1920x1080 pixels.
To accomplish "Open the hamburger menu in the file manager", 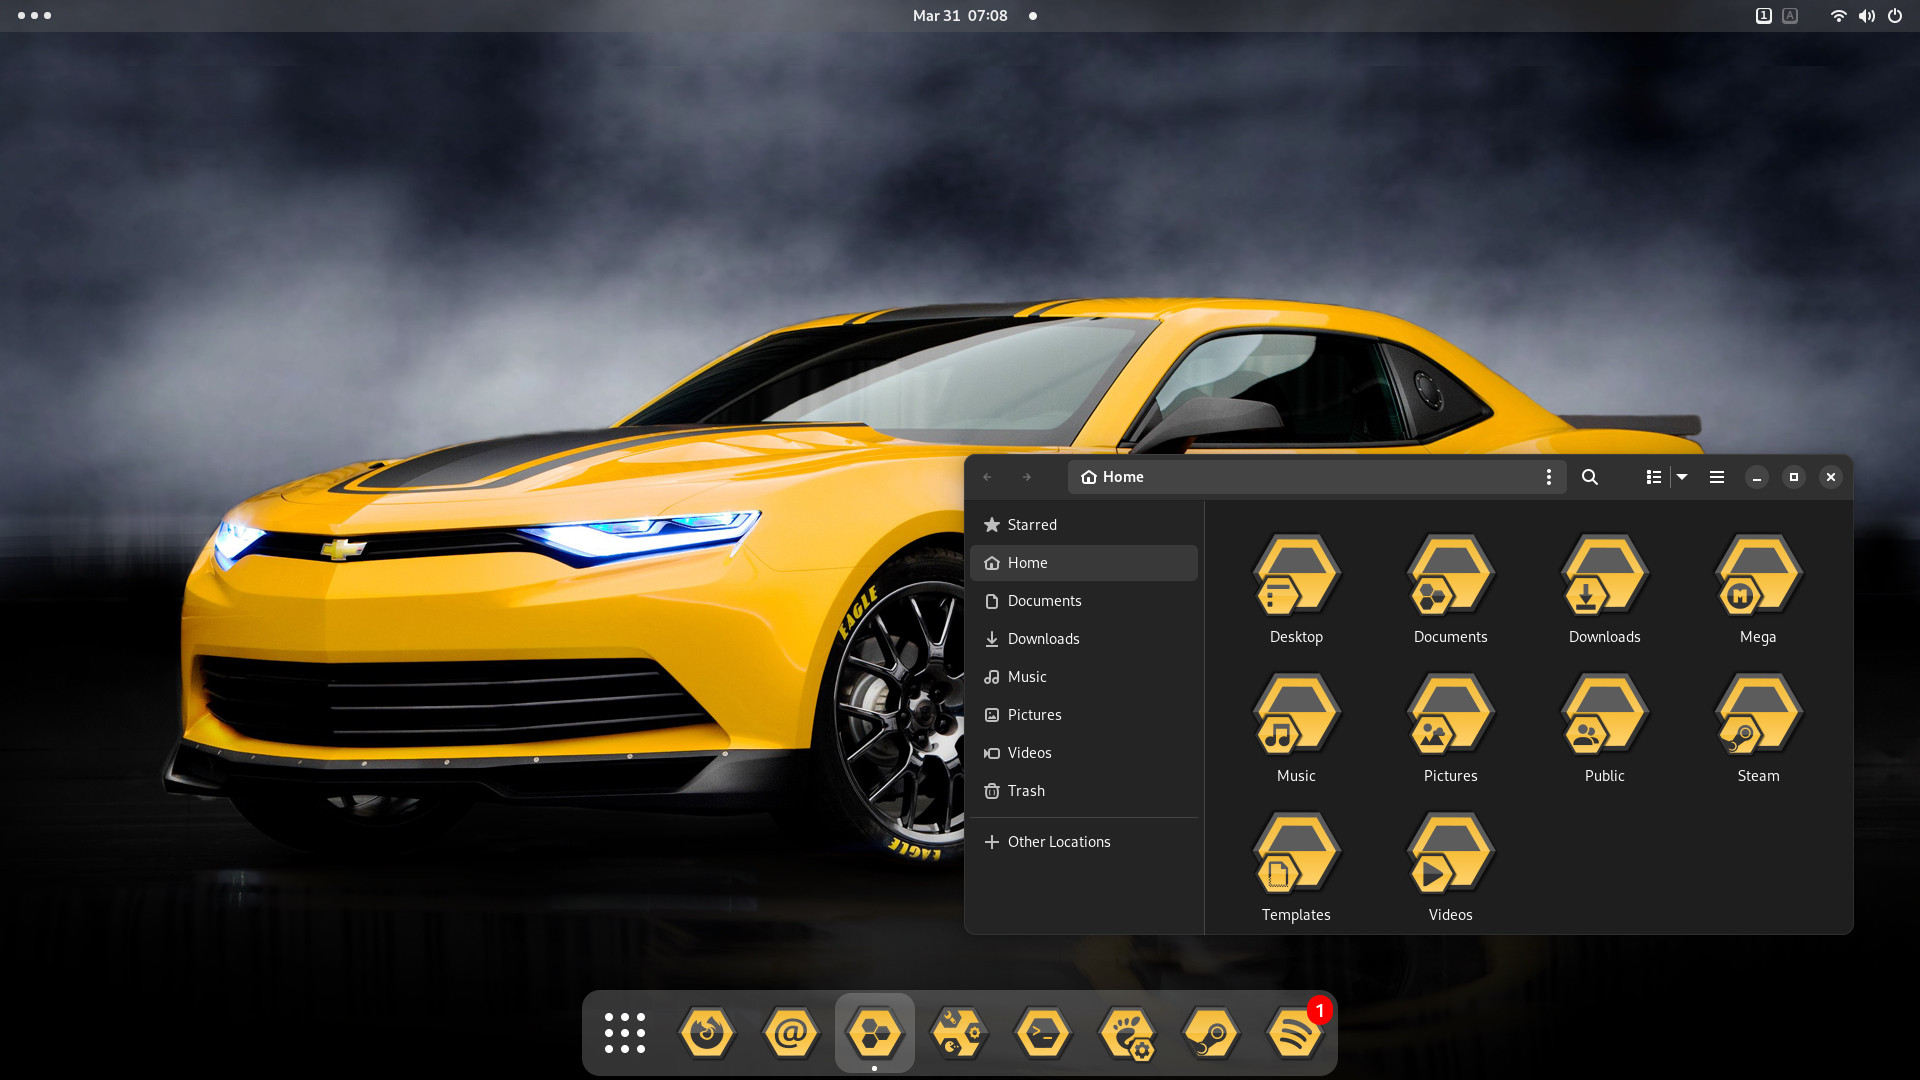I will [1716, 477].
